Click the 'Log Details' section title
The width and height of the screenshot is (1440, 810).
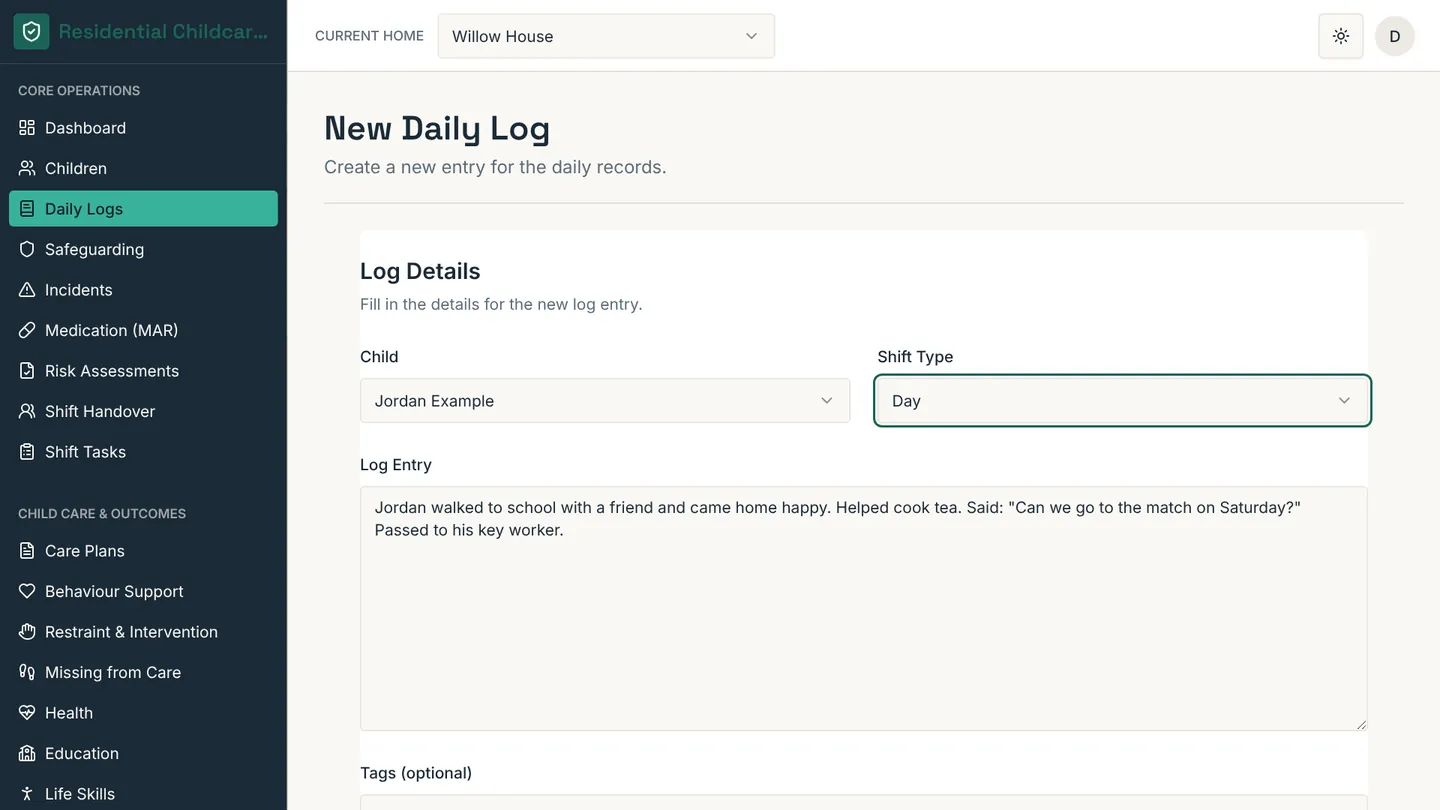[x=420, y=271]
